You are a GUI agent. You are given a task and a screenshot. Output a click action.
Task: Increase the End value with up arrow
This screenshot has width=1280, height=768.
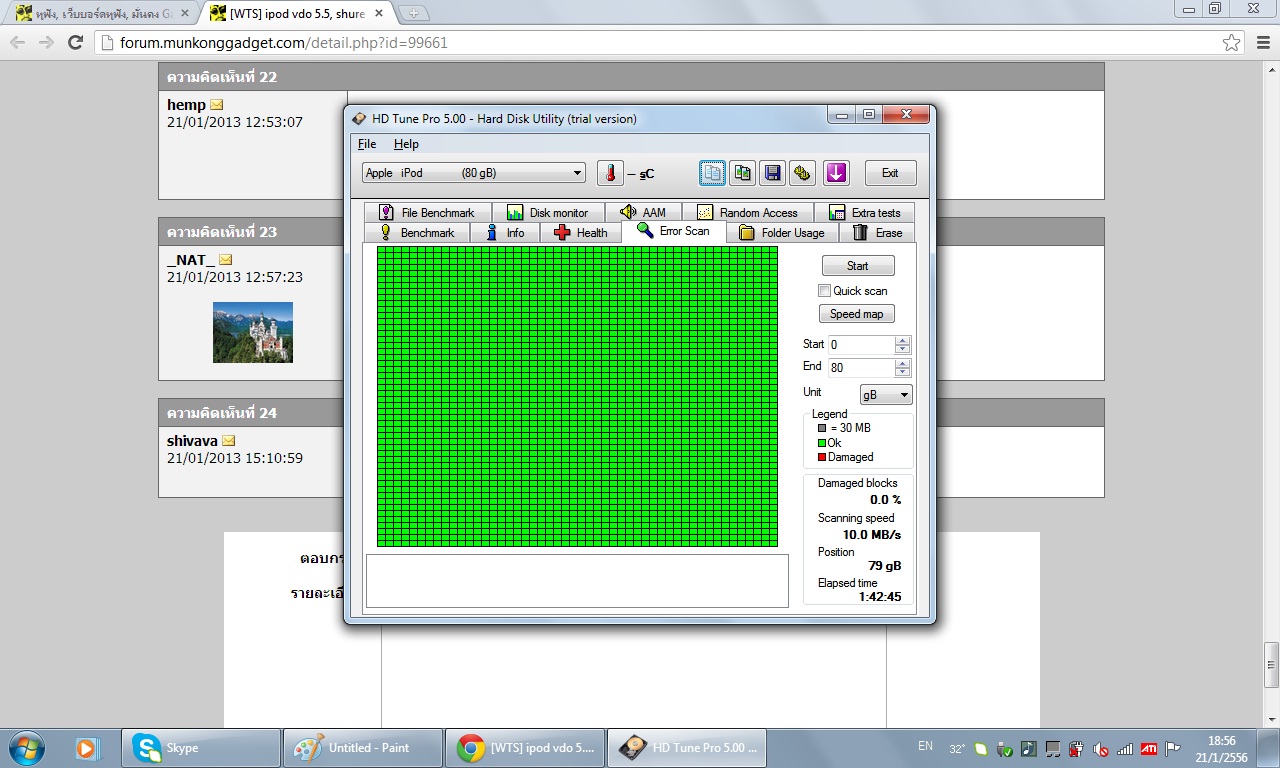903,363
